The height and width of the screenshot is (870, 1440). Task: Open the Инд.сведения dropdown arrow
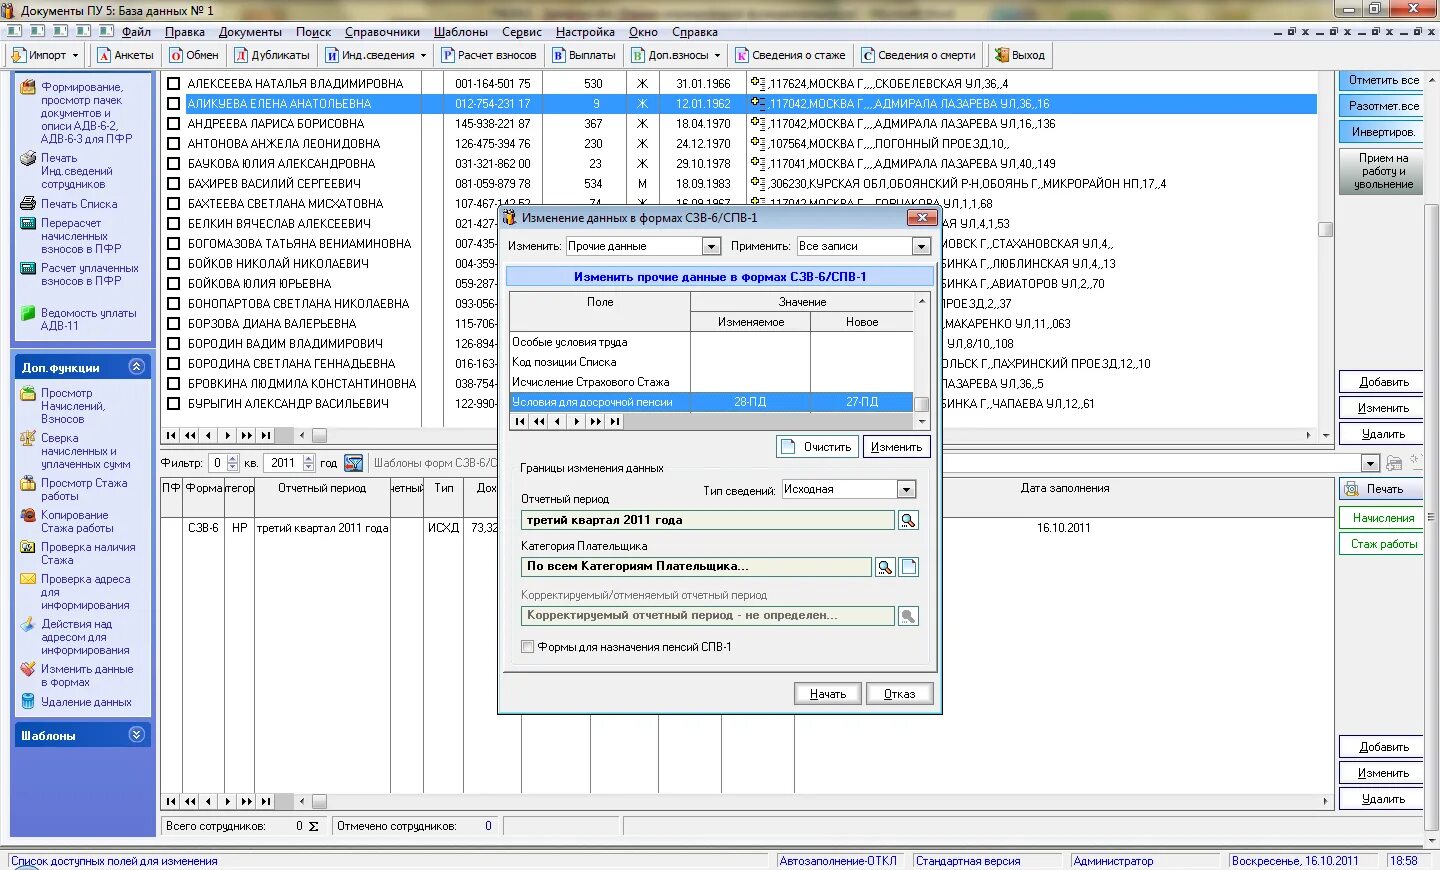pyautogui.click(x=423, y=56)
